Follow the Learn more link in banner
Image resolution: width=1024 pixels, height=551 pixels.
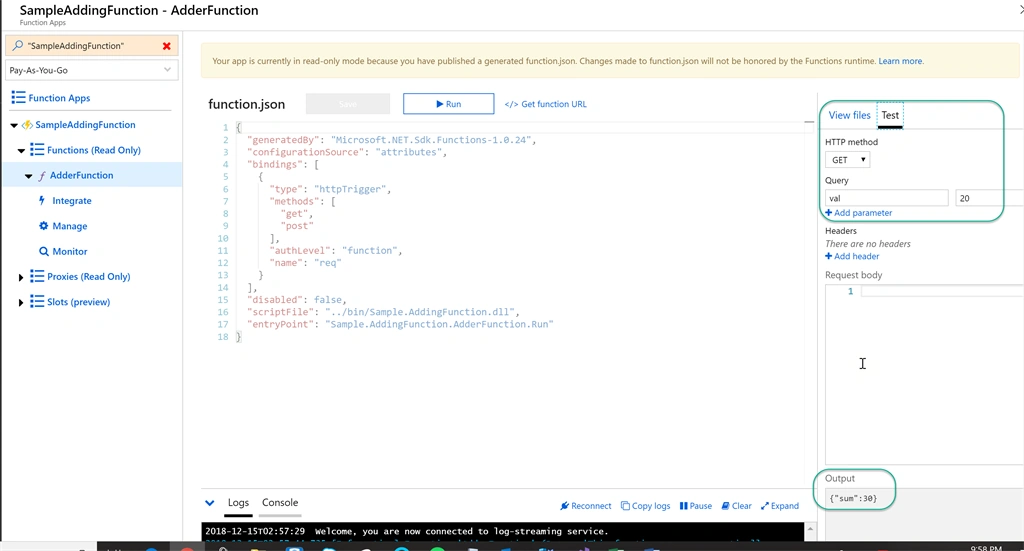point(901,61)
